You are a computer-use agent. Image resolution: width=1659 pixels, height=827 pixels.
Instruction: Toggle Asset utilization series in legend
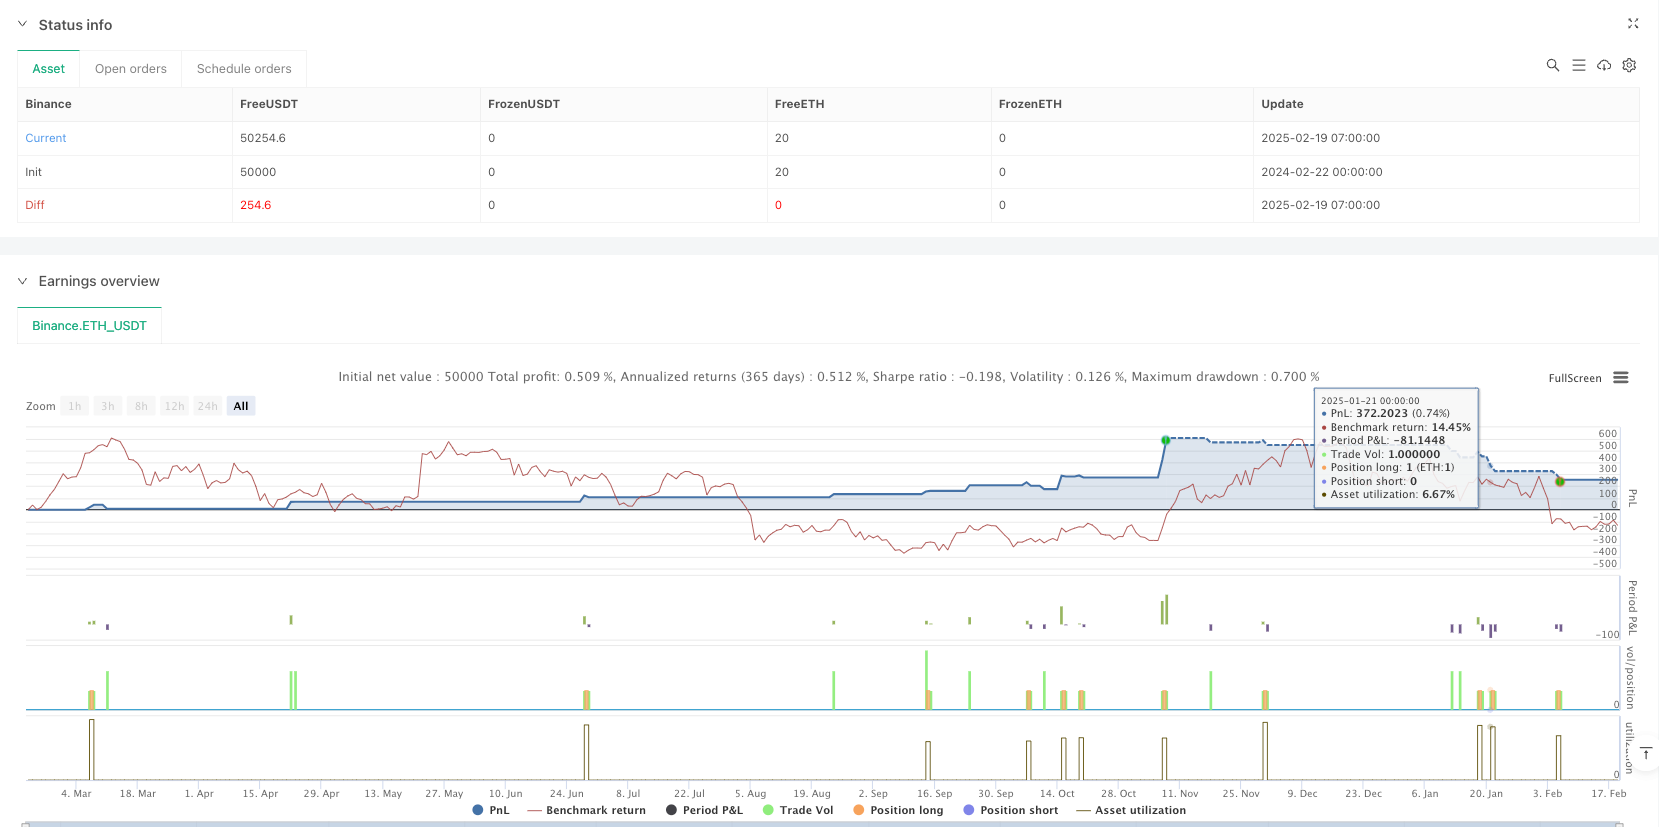pos(1131,810)
